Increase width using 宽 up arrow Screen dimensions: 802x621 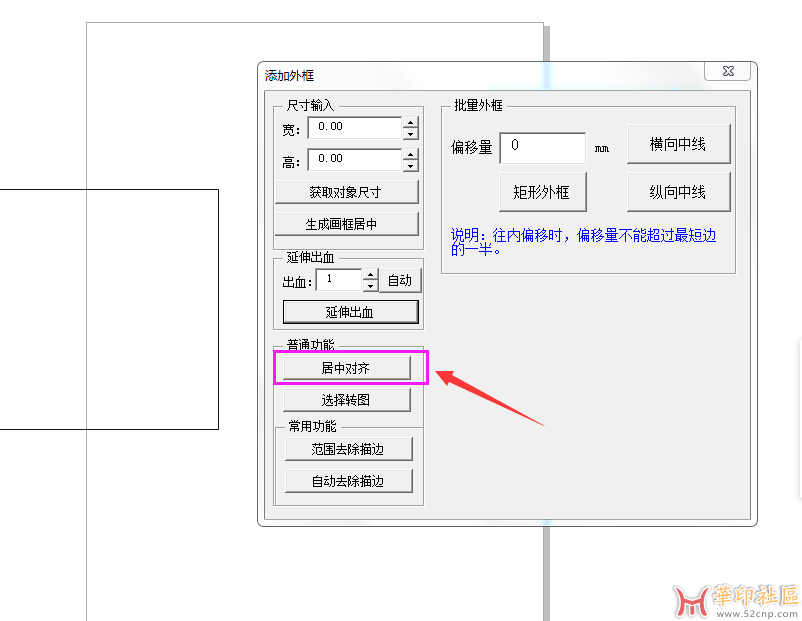[x=410, y=123]
